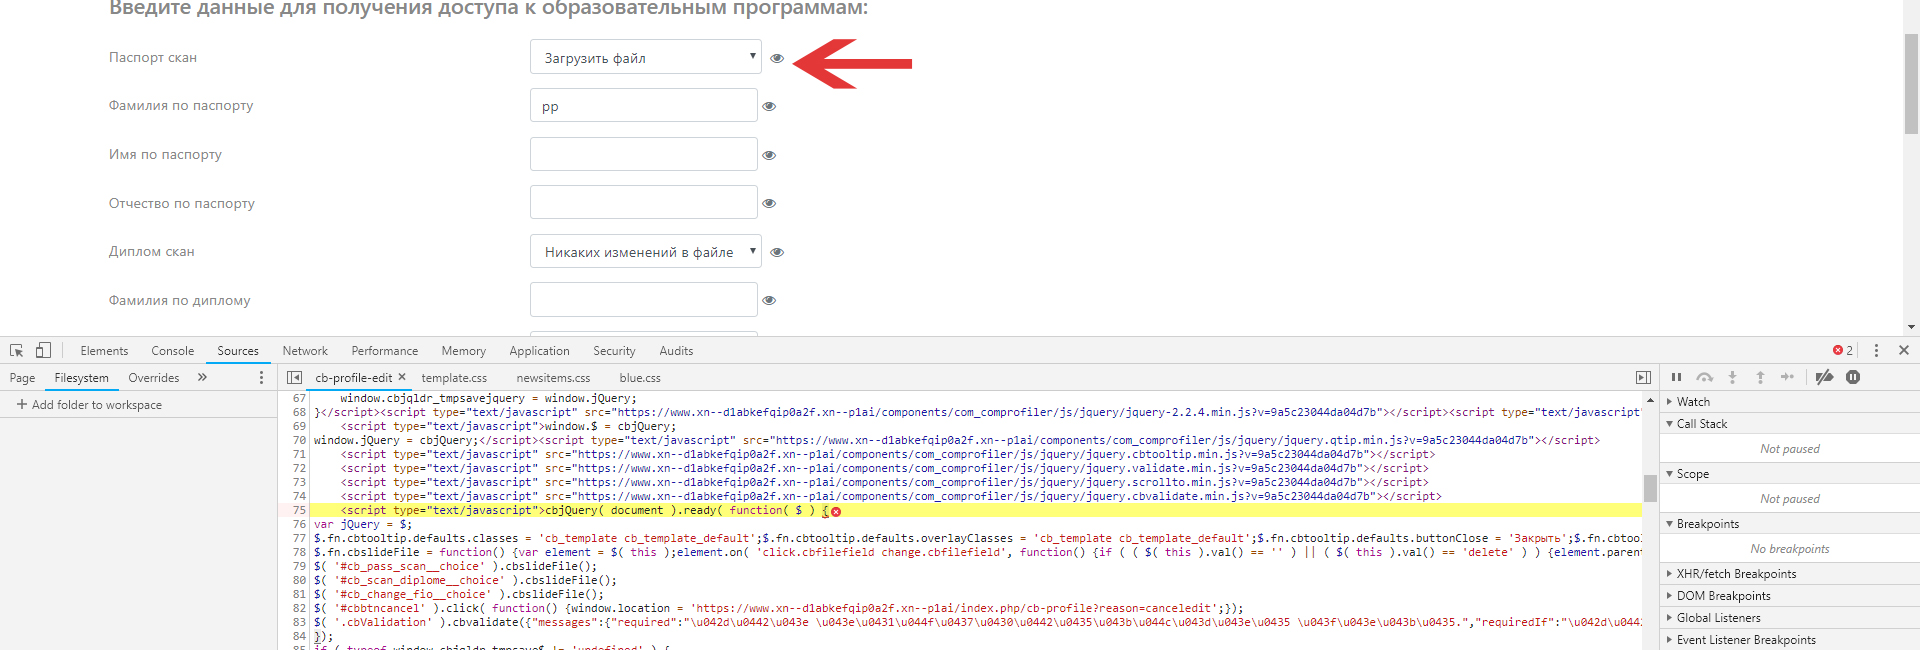Screen dimensions: 1920x650
Task: Click Step out of current function
Action: click(1761, 378)
